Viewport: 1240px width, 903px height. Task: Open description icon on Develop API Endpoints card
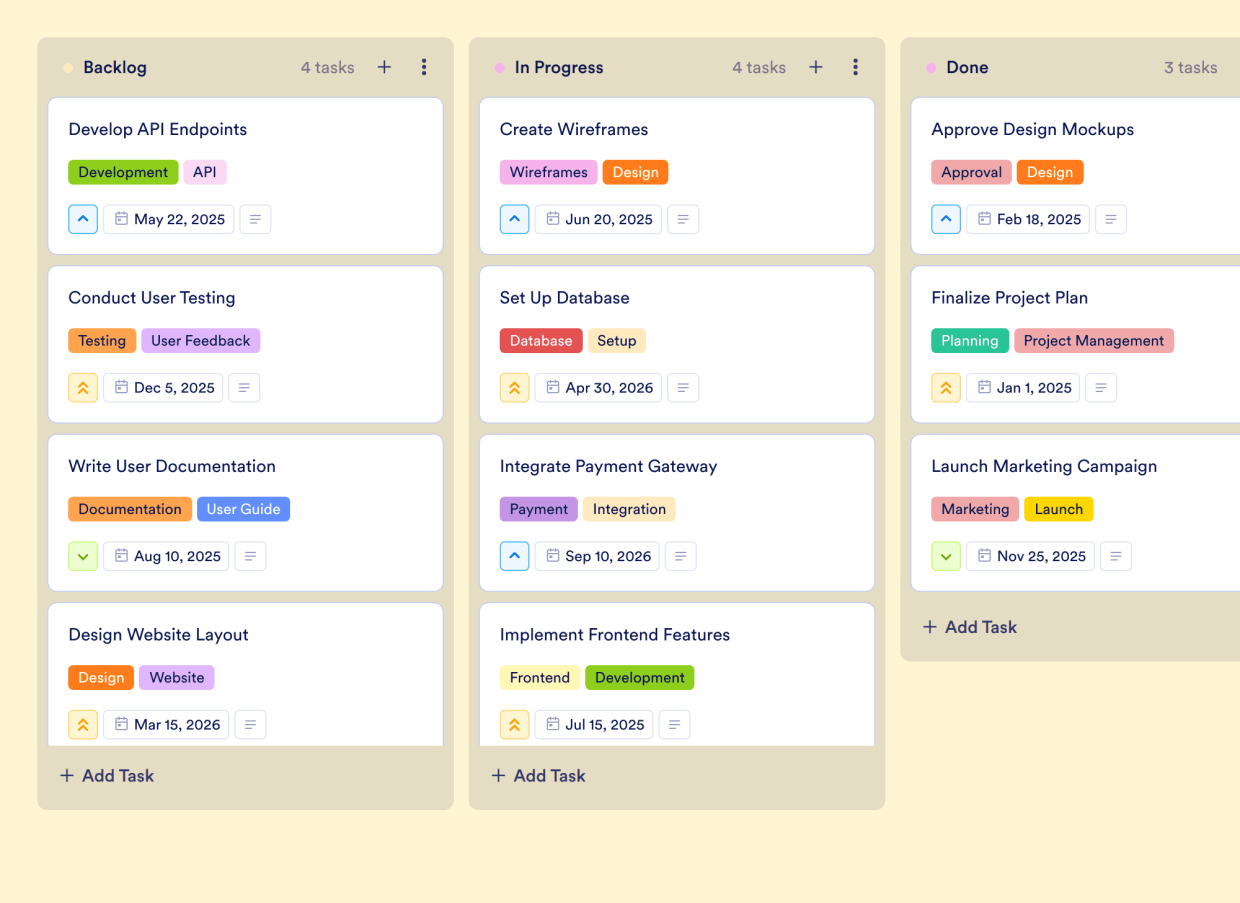[255, 219]
